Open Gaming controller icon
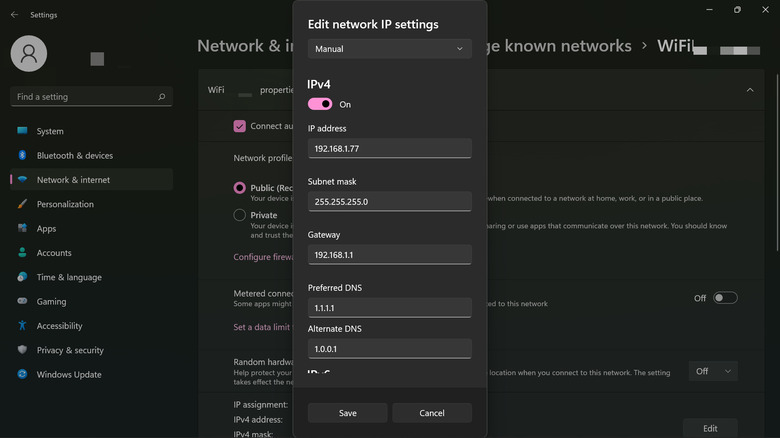The height and width of the screenshot is (438, 780). pos(22,302)
